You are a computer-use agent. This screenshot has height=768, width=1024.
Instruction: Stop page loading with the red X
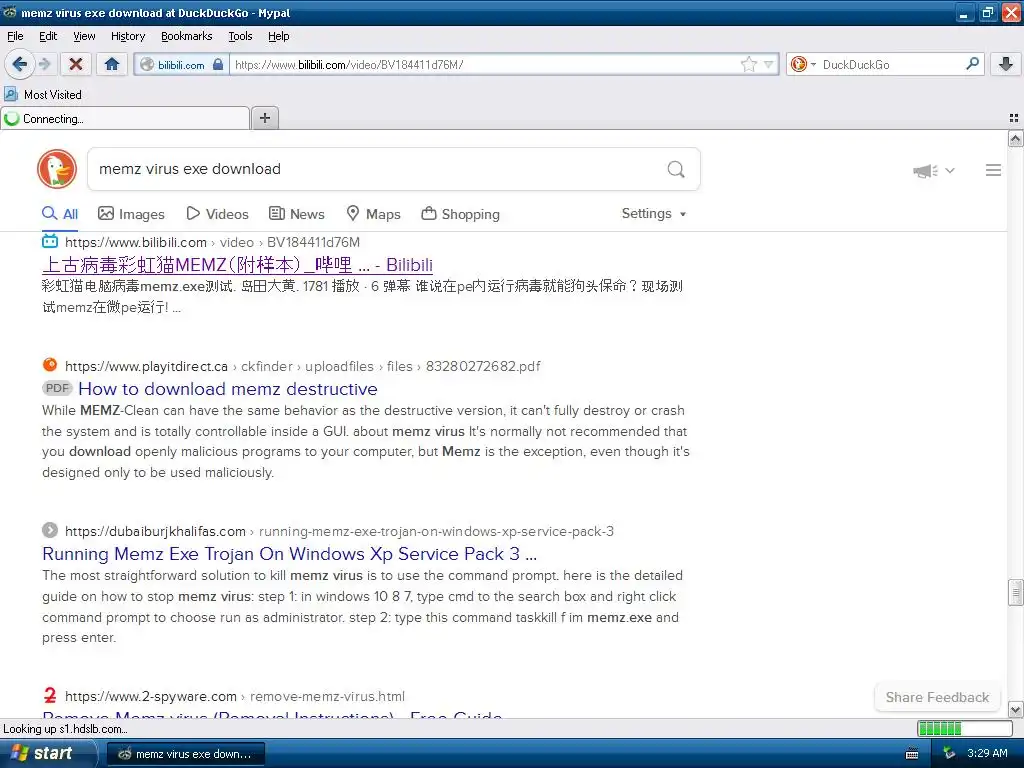click(x=76, y=64)
